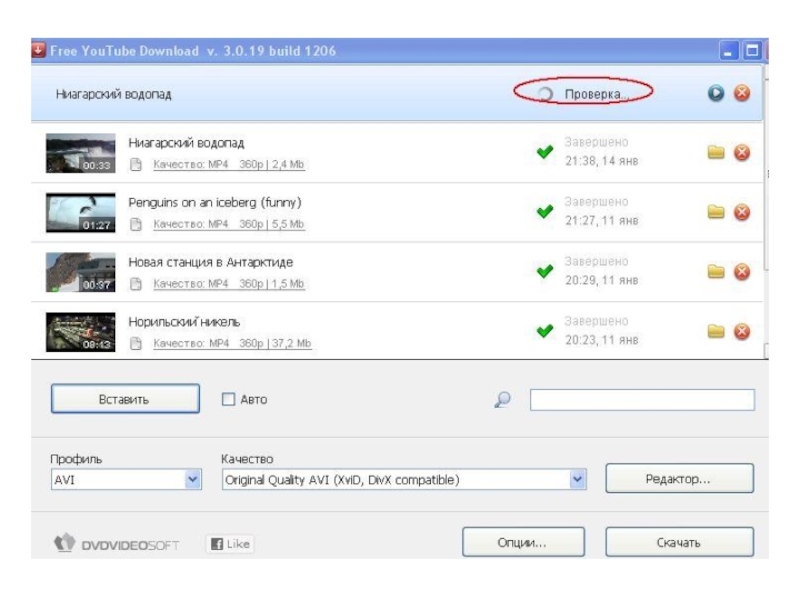The image size is (800, 600).
Task: Click green checkmark for Новая станция в Антарктиде
Action: pos(544,271)
